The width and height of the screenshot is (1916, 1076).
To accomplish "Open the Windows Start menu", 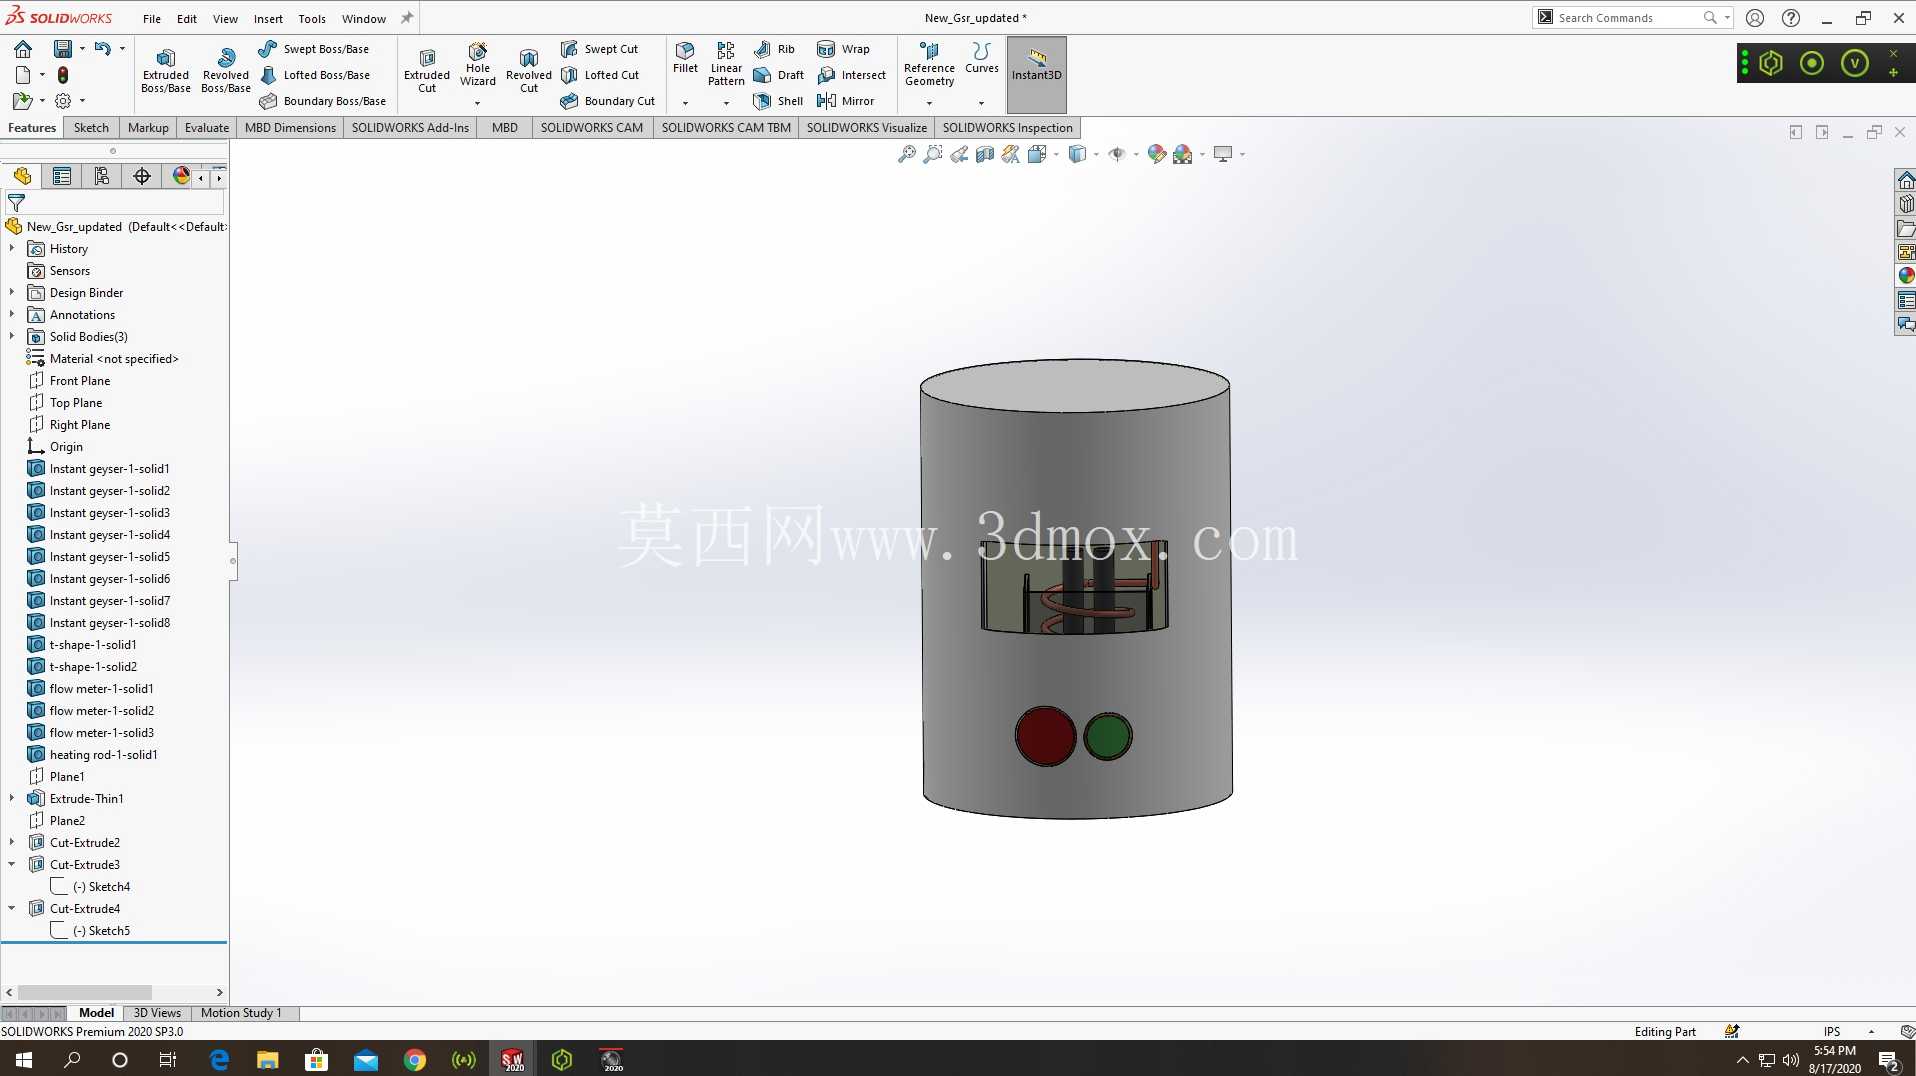I will tap(24, 1059).
